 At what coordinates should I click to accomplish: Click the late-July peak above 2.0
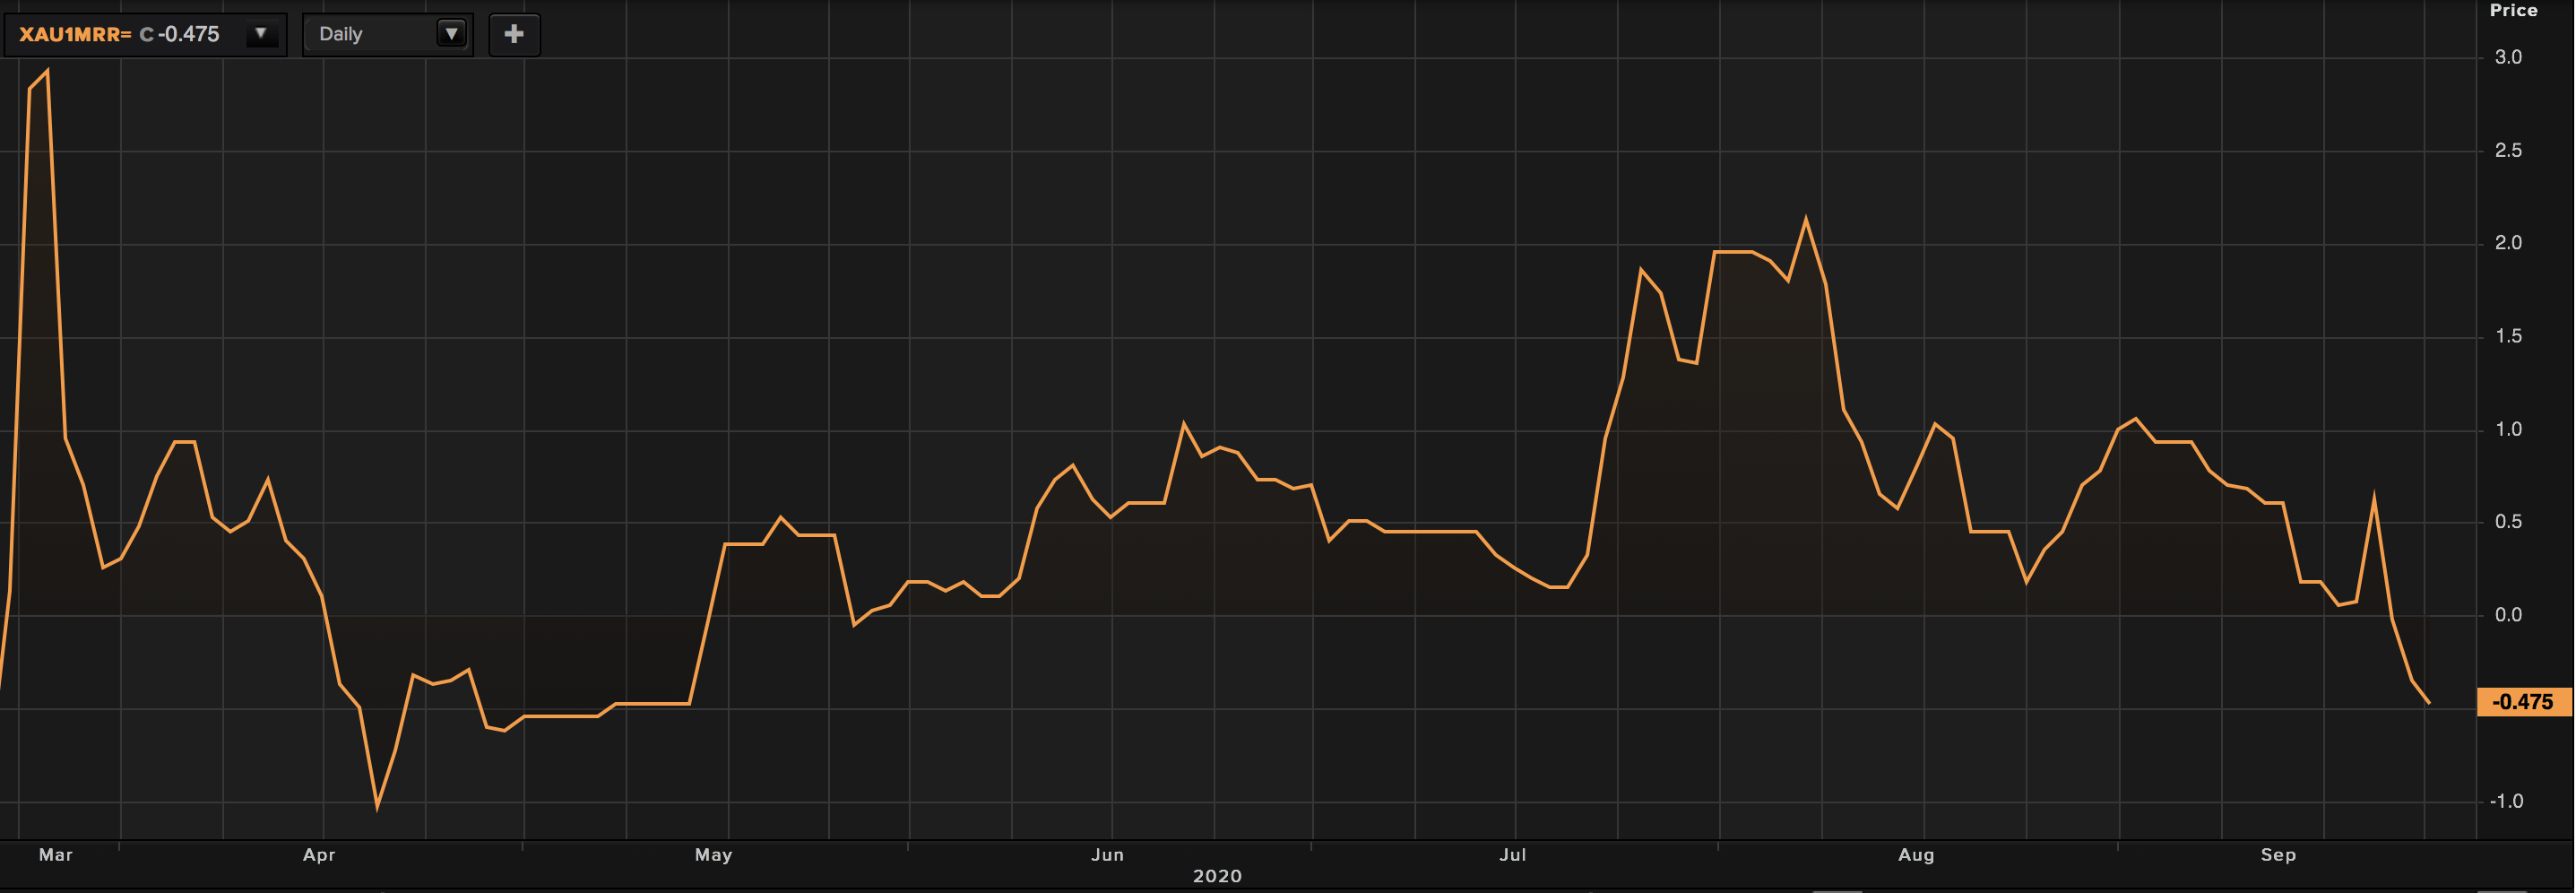click(x=1805, y=218)
